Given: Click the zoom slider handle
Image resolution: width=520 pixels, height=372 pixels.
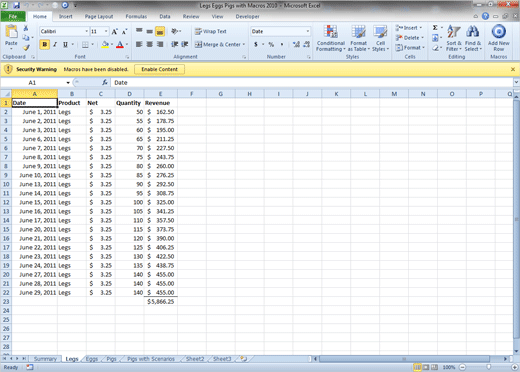Looking at the screenshot, I should pos(488,367).
